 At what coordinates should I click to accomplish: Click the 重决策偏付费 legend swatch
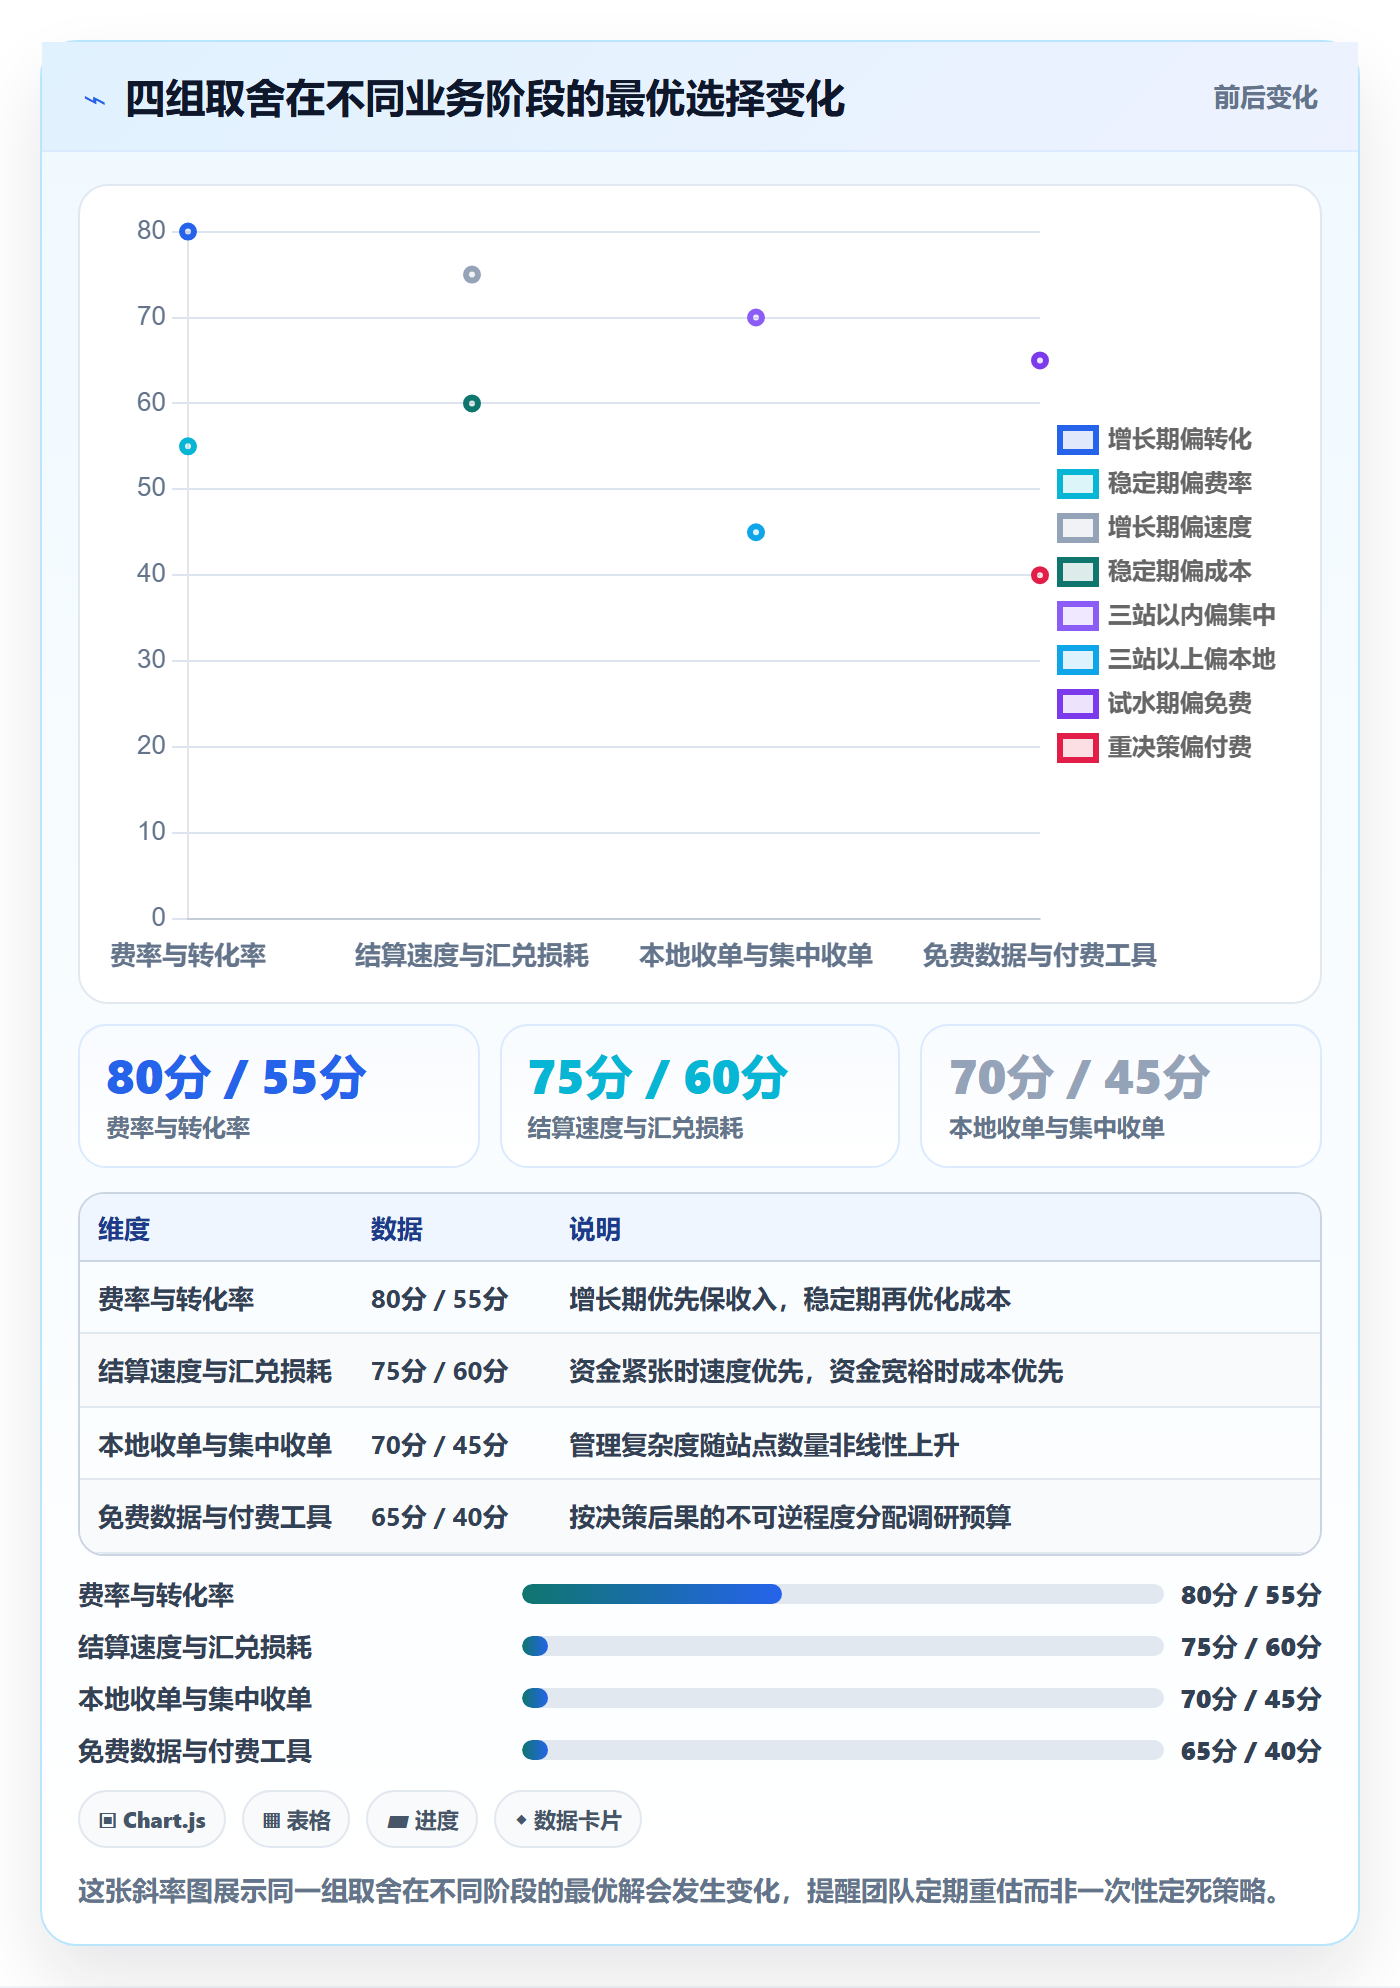tap(1077, 747)
